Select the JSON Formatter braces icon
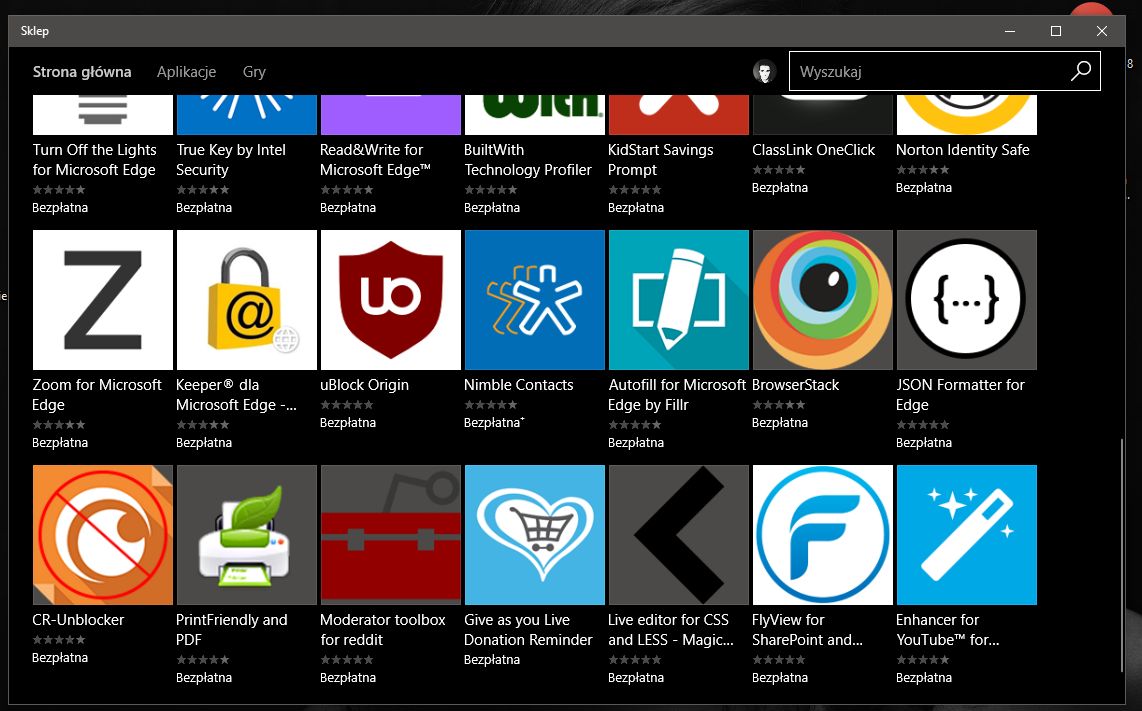Image resolution: width=1142 pixels, height=711 pixels. point(966,299)
